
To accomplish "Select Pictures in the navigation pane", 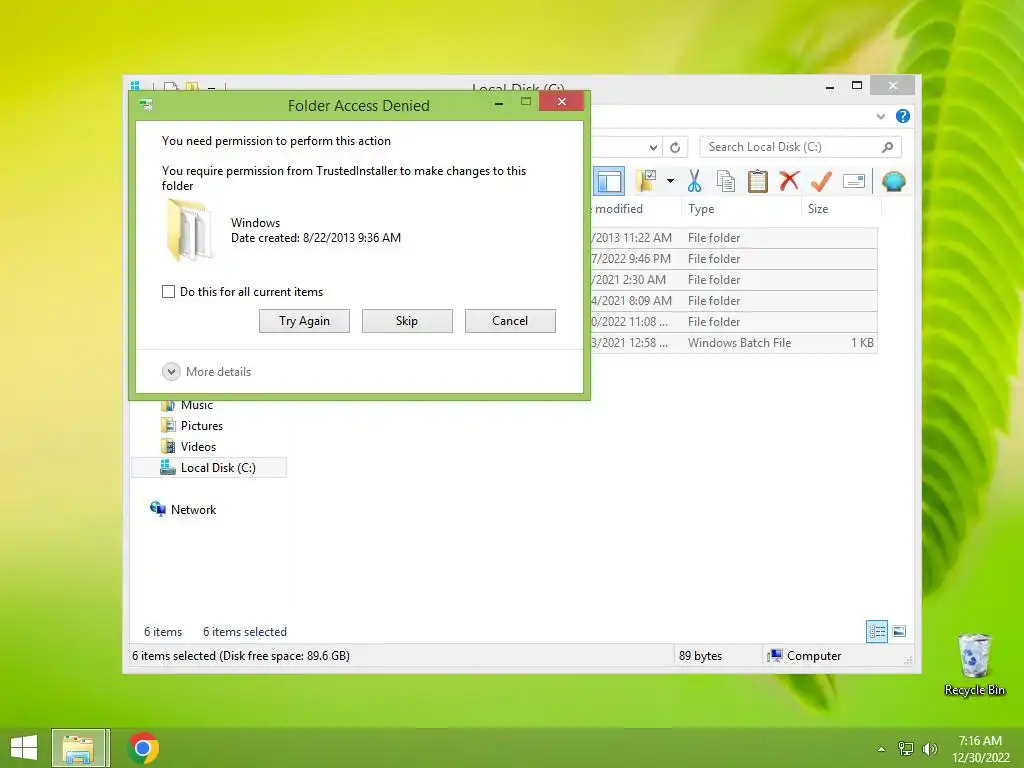I will coord(202,426).
